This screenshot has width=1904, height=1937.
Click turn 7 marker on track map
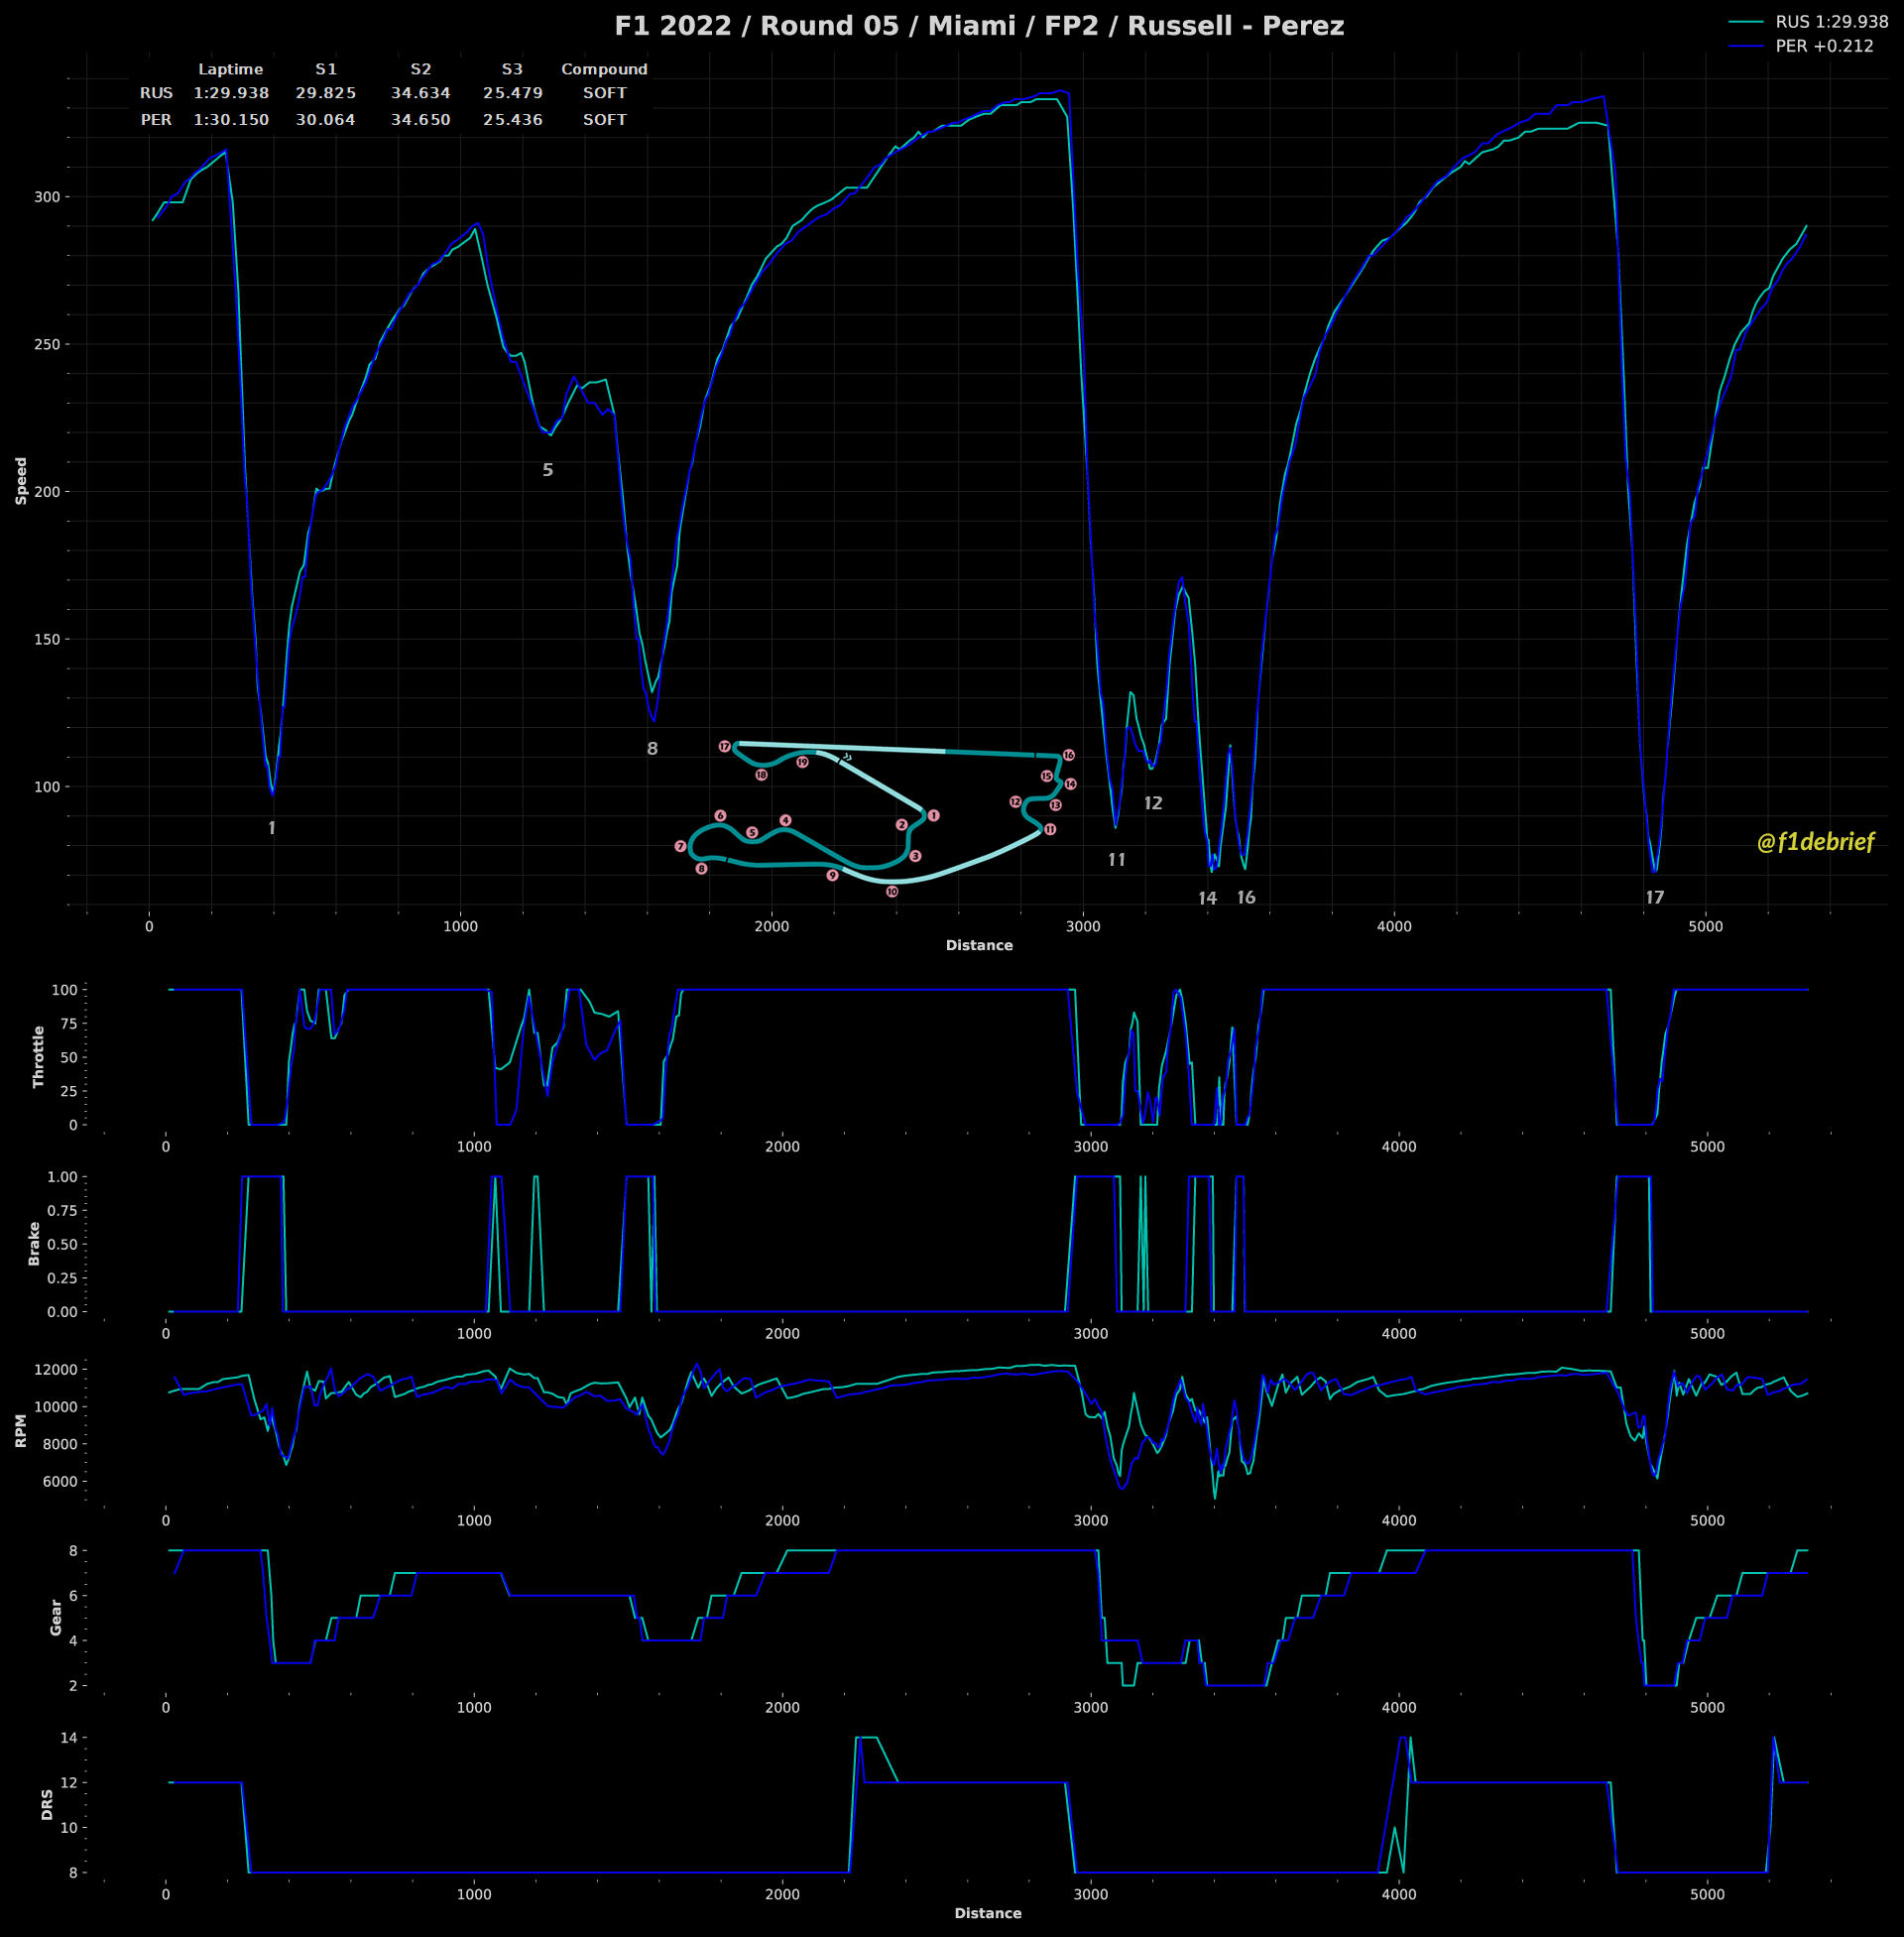(x=681, y=847)
